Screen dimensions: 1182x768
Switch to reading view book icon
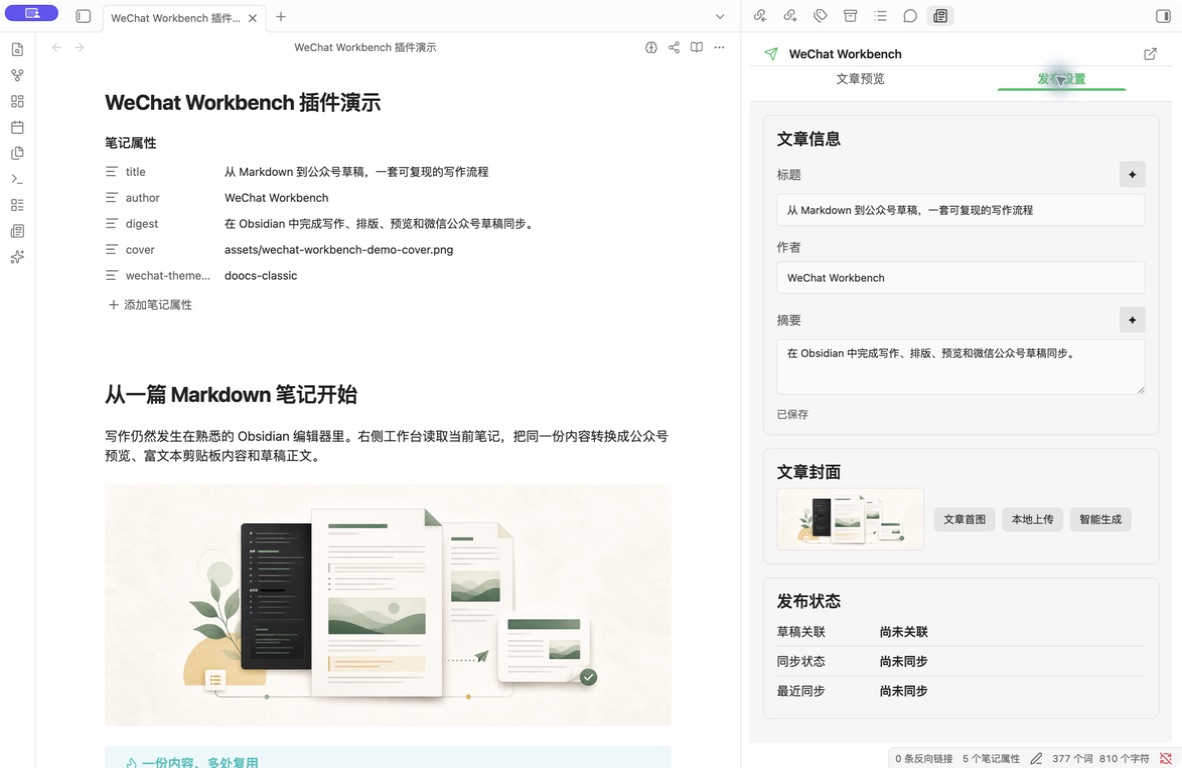tap(697, 47)
